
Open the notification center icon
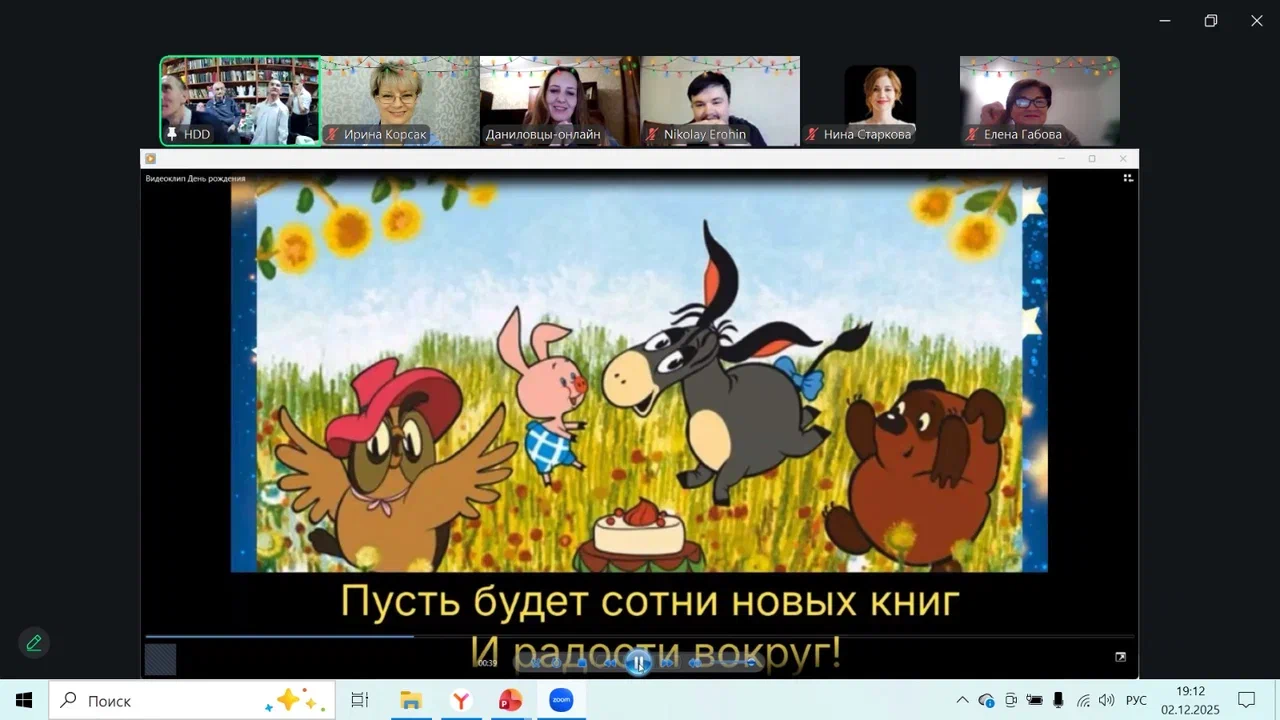tap(1246, 700)
